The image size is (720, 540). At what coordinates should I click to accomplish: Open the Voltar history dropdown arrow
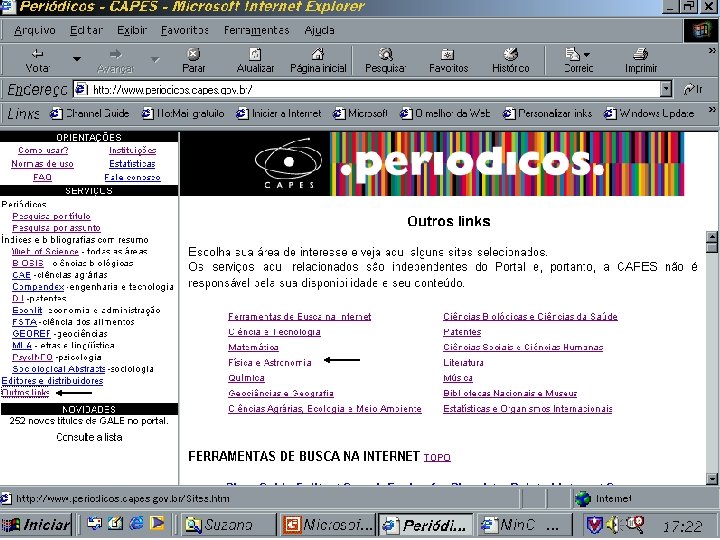pyautogui.click(x=77, y=59)
